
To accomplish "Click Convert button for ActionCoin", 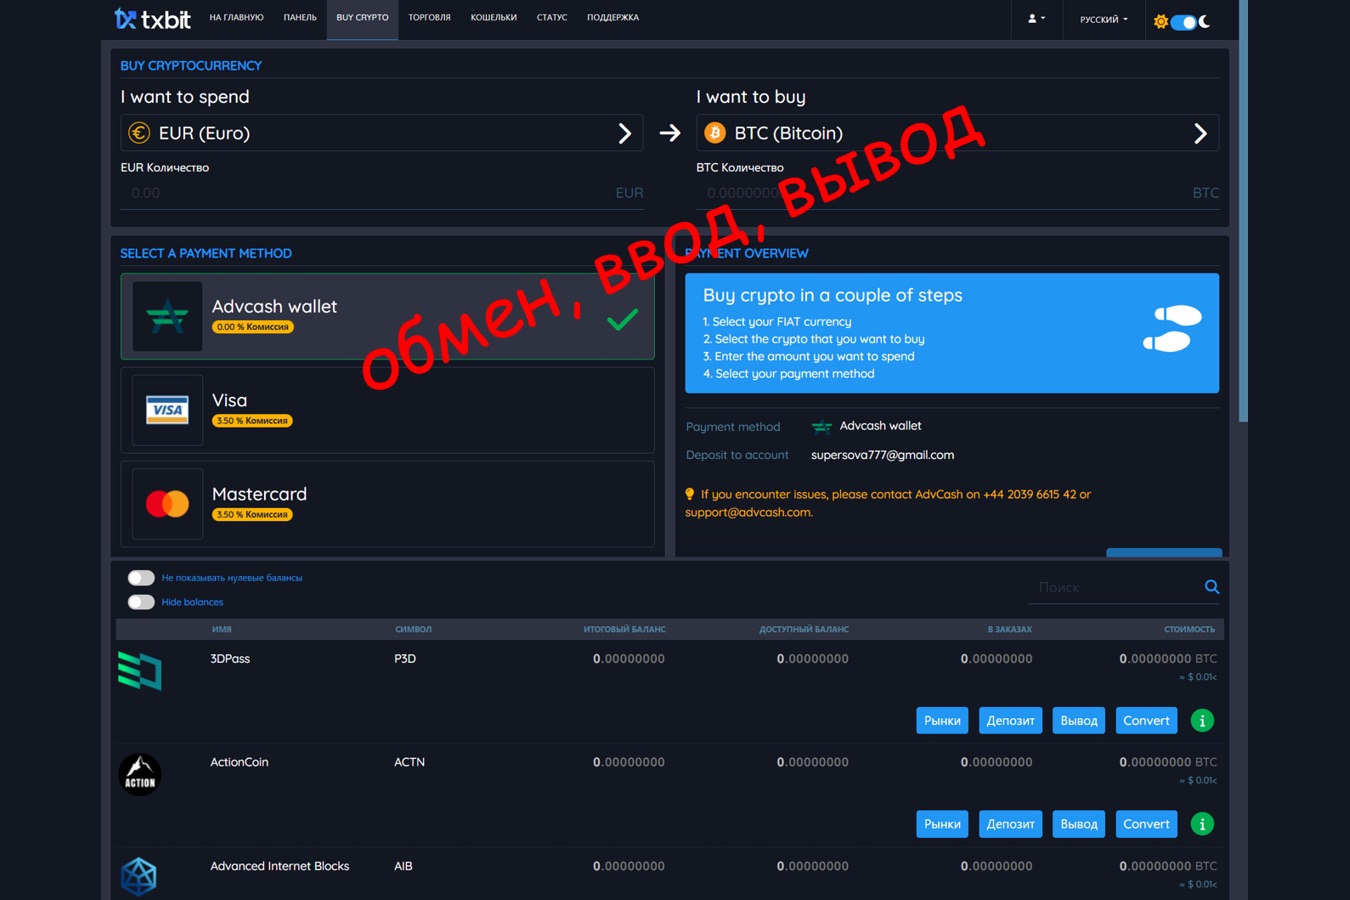I will (x=1146, y=824).
